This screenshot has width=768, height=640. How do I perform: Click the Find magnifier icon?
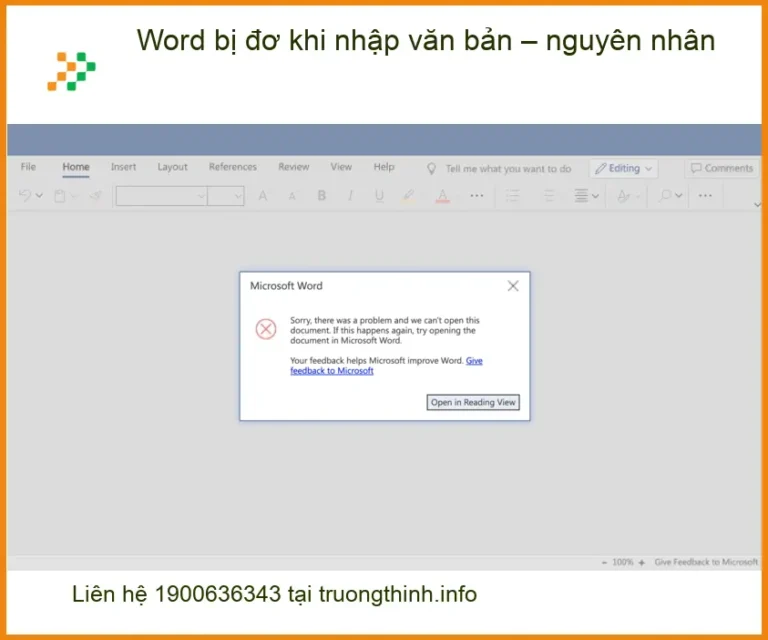pyautogui.click(x=665, y=196)
